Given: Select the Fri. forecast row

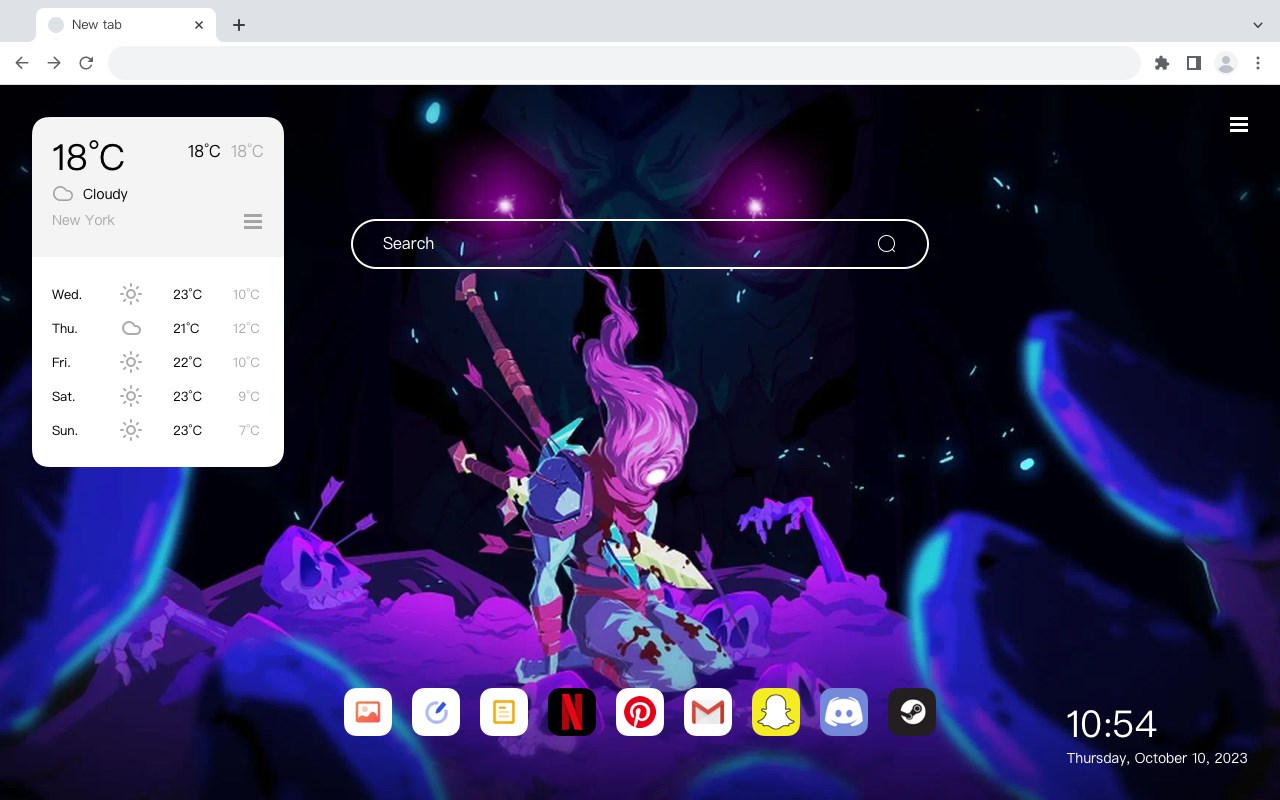Looking at the screenshot, I should point(158,362).
